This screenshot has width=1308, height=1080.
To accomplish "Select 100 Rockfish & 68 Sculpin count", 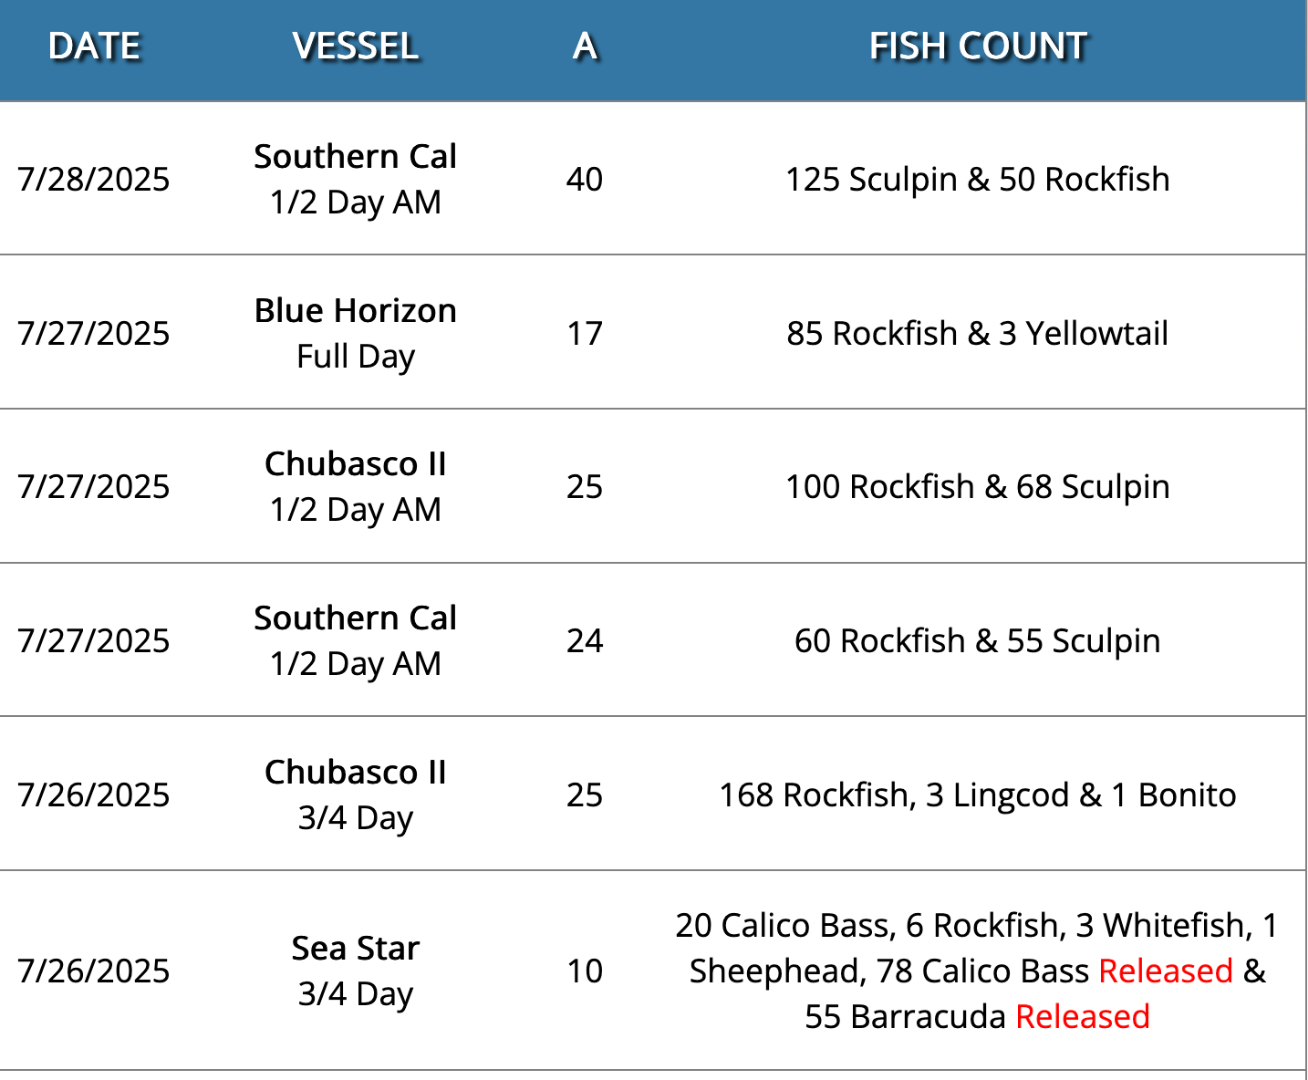I will point(977,487).
